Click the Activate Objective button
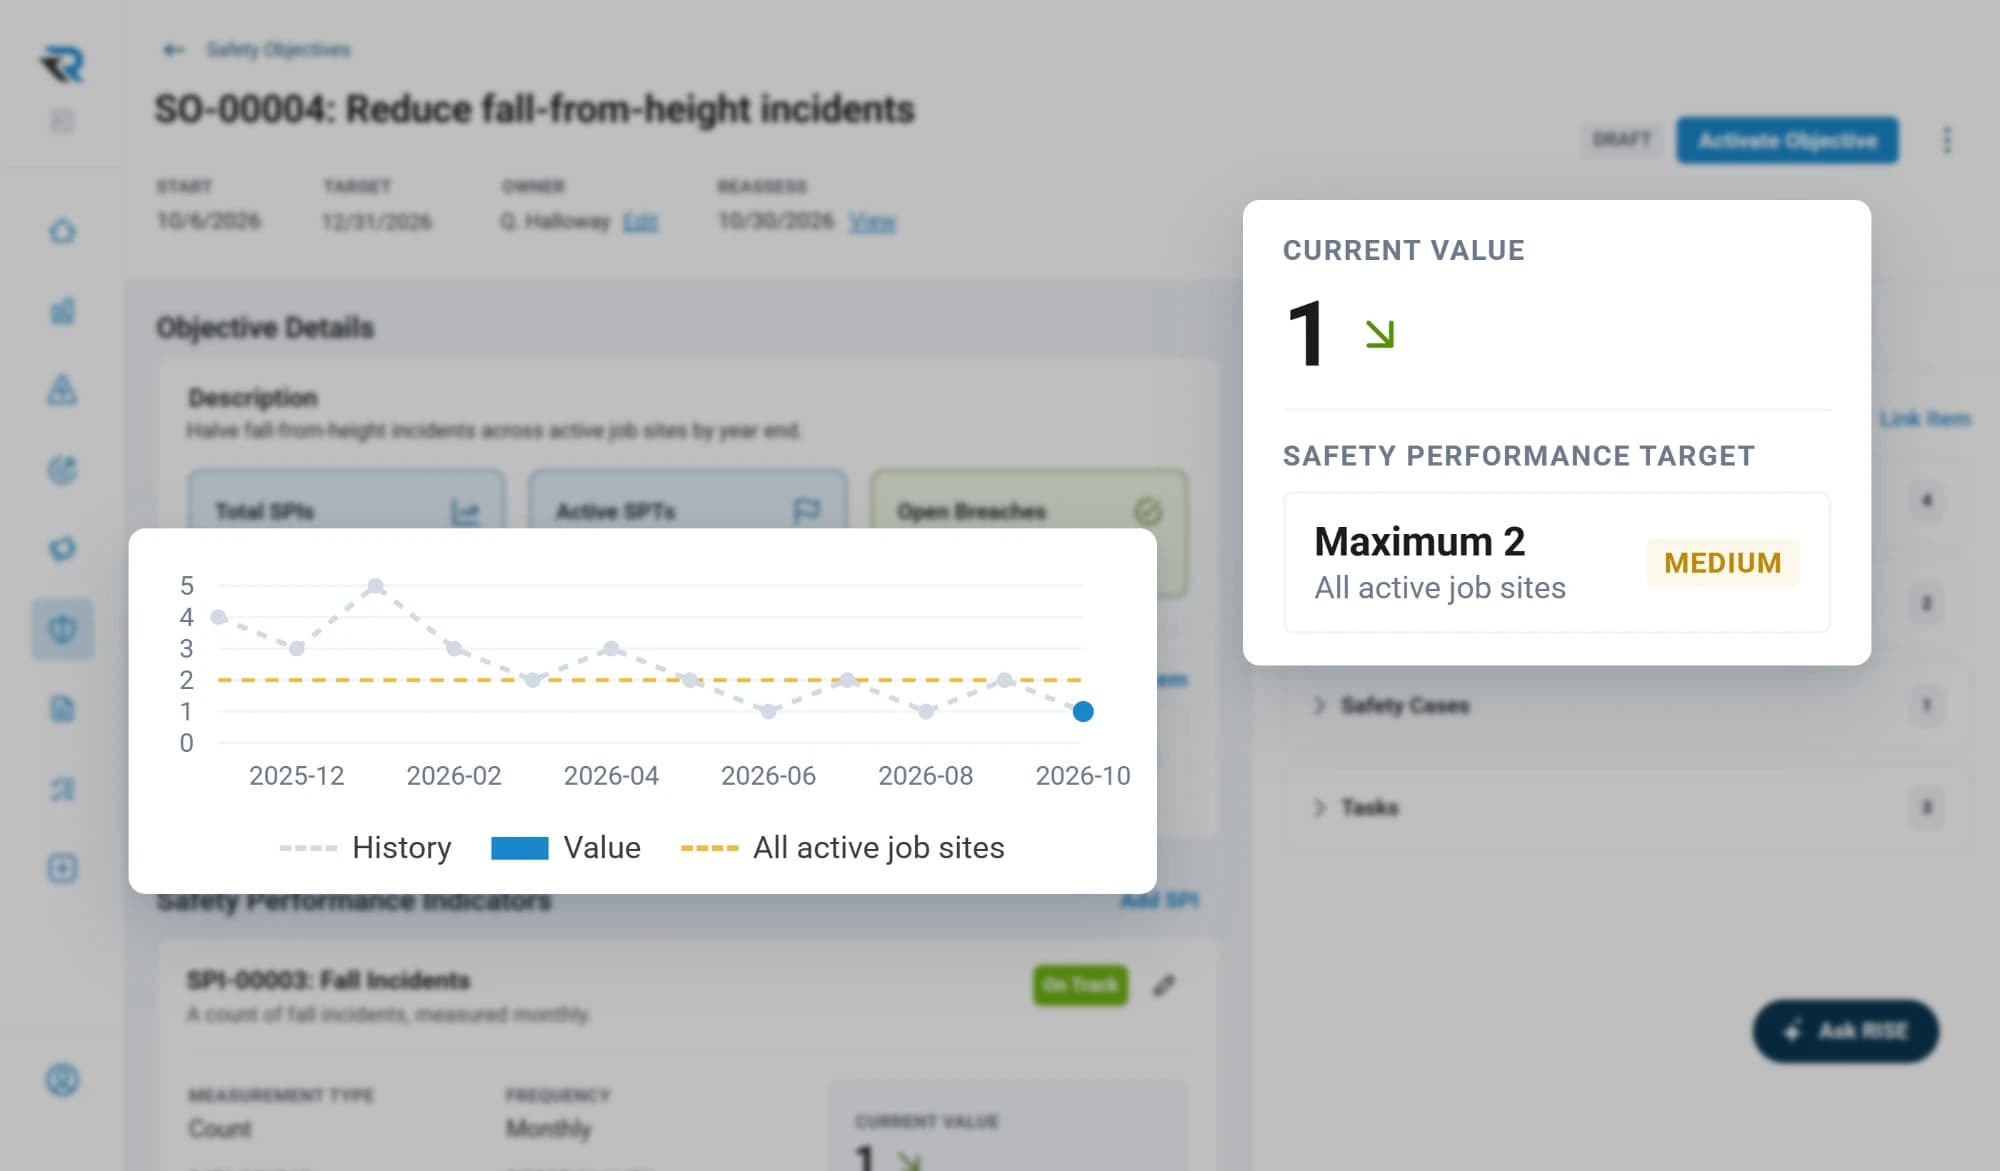Screen dimensions: 2000x1171 click(1787, 140)
